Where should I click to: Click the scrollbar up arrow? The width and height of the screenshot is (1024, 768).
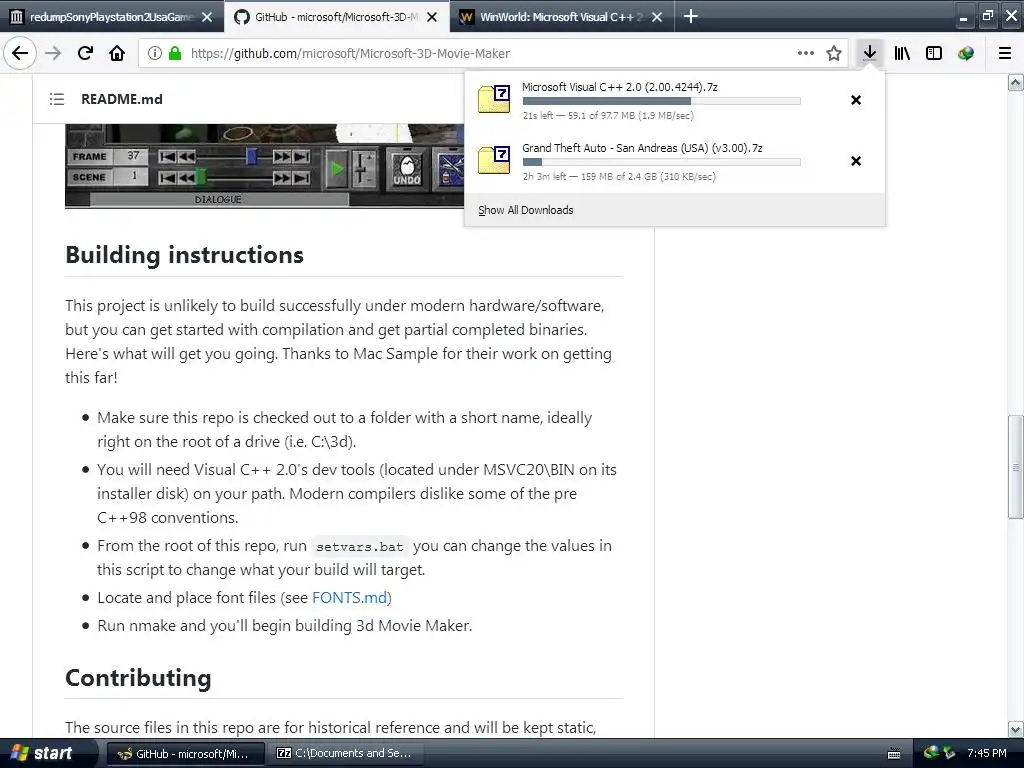click(x=1015, y=82)
